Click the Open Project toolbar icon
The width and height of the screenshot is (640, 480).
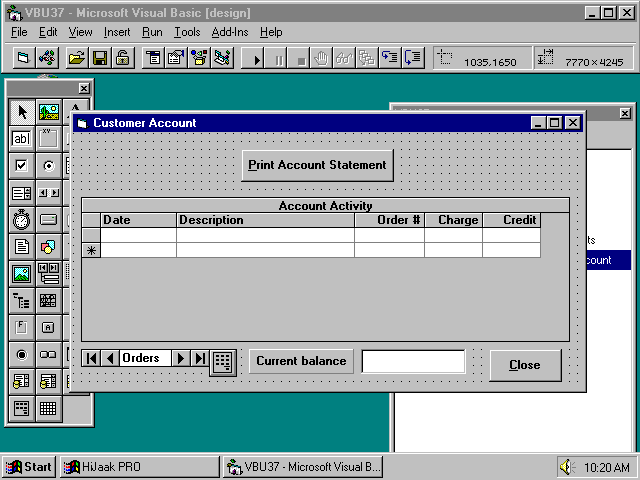[76, 58]
